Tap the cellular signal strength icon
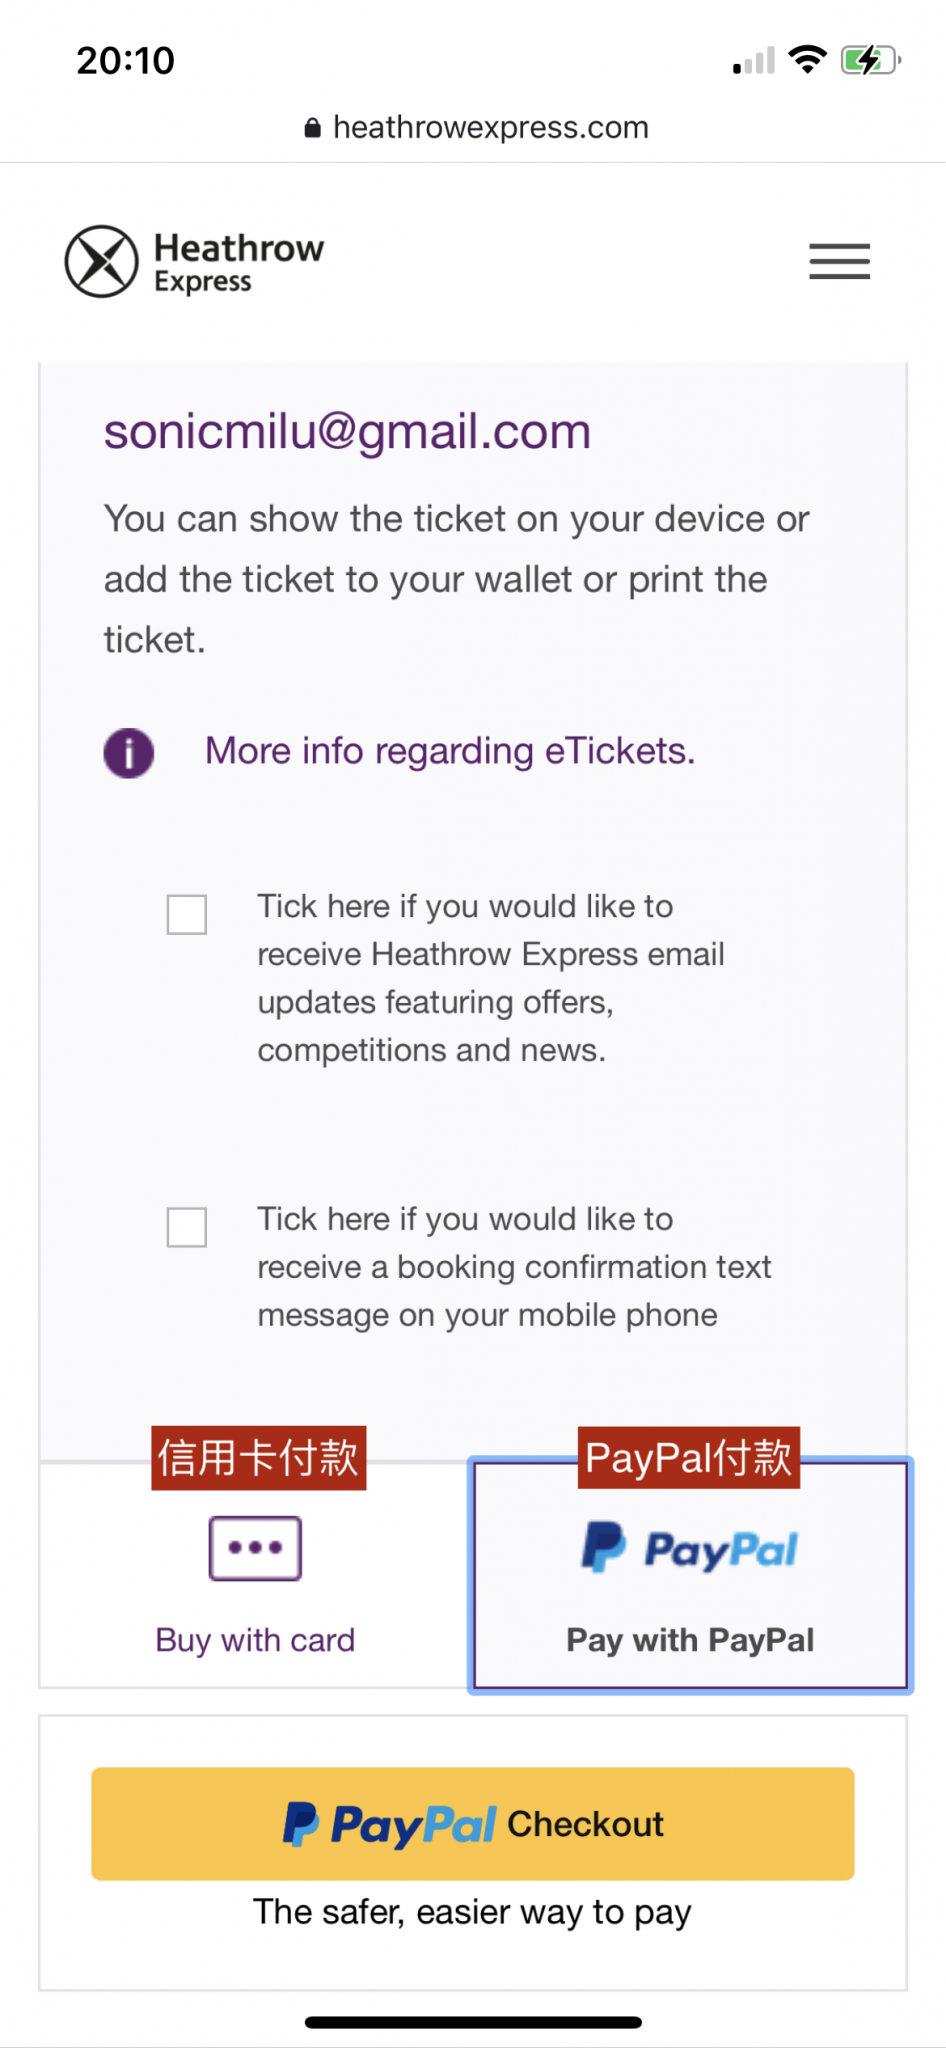Screen dimensions: 946x2048 point(754,62)
